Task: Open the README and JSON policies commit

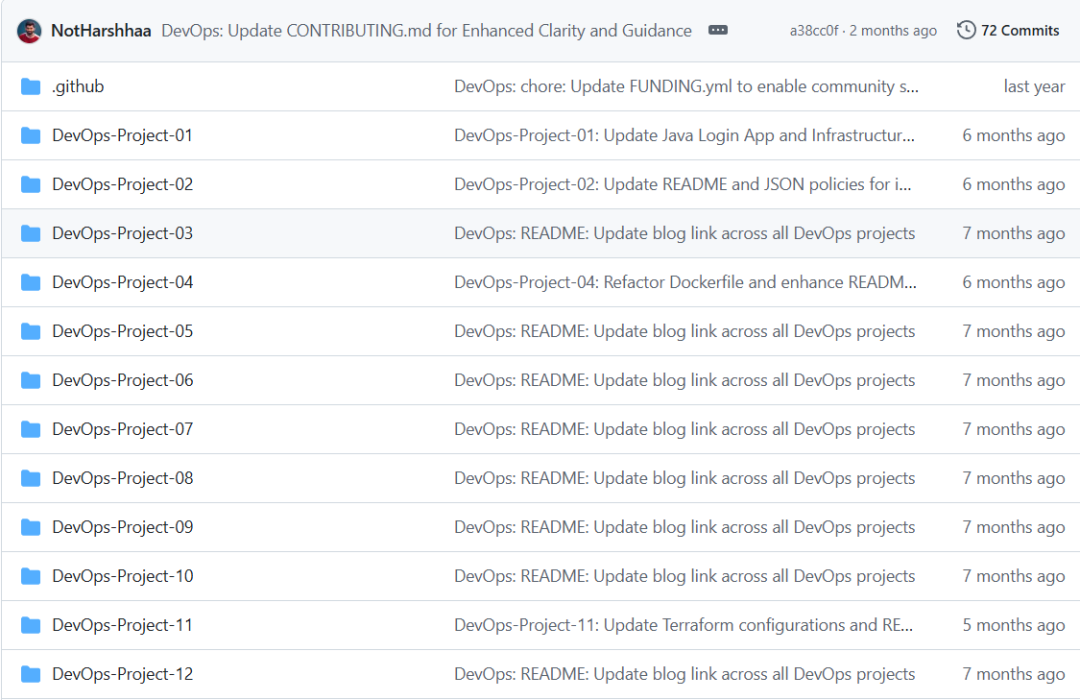Action: coord(683,185)
